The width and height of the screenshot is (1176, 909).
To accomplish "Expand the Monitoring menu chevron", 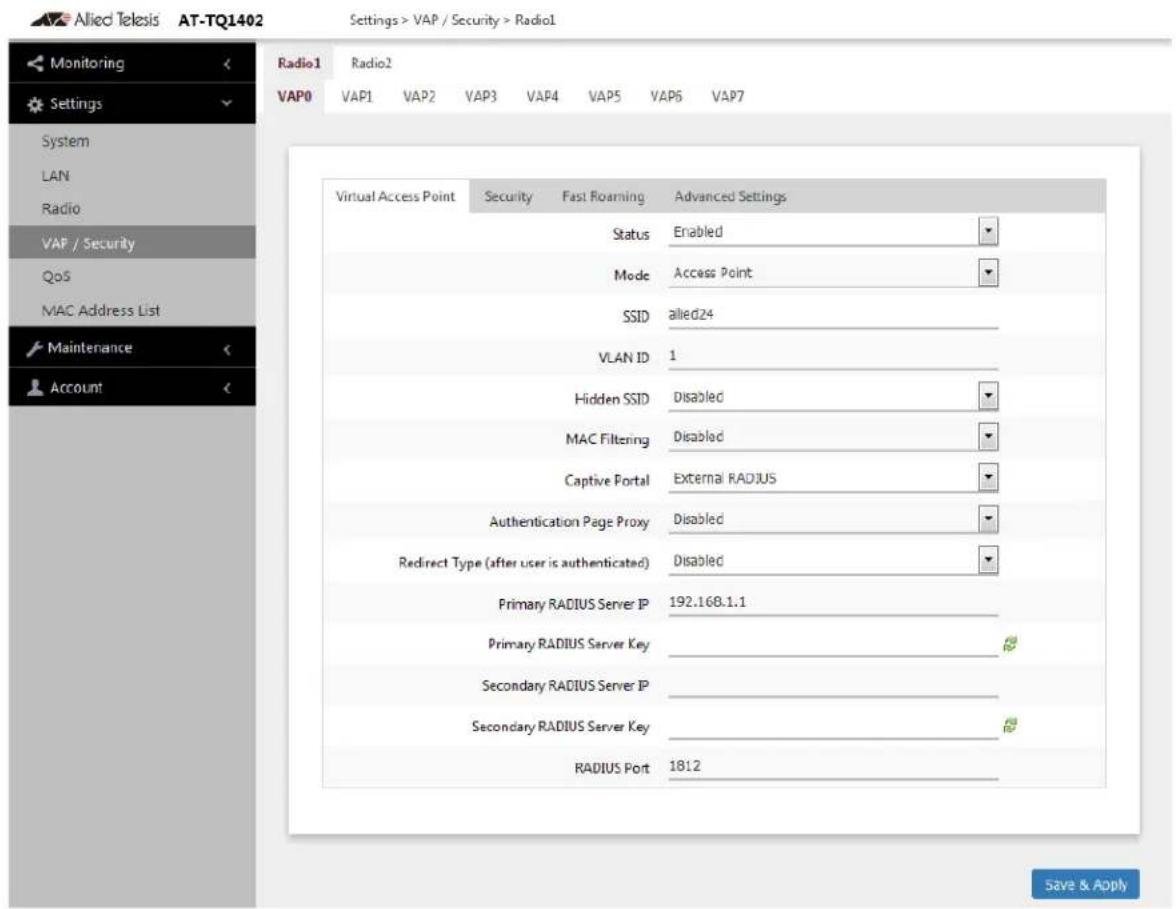I will click(x=227, y=64).
